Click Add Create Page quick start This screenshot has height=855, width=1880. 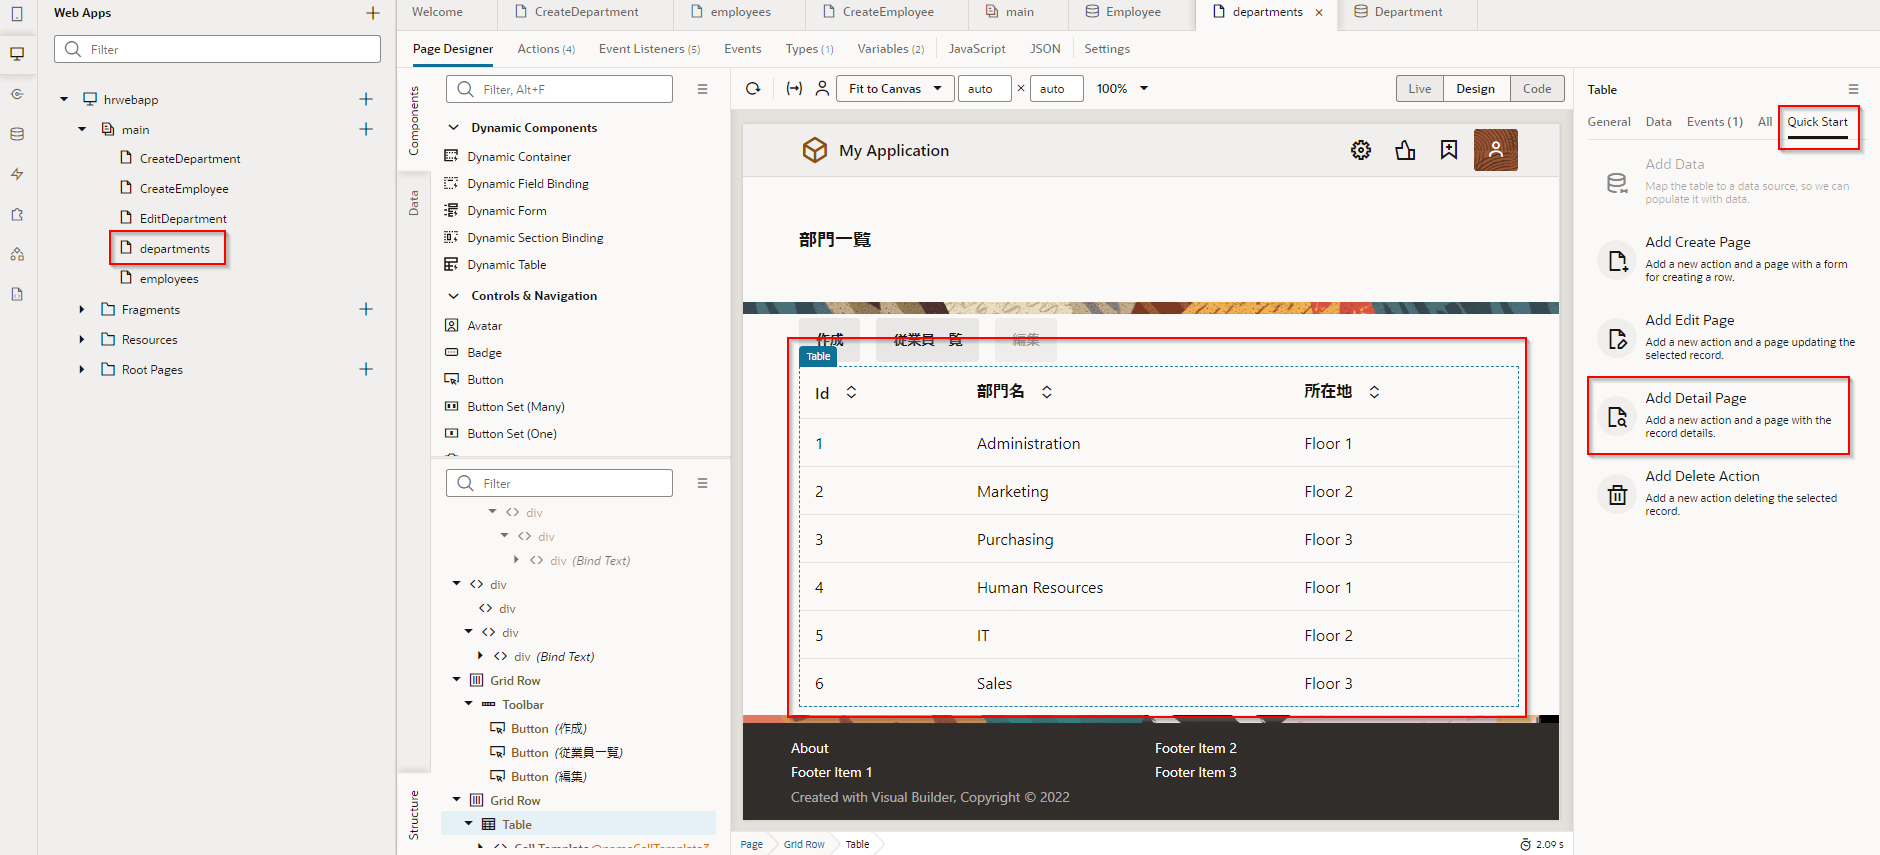(x=1697, y=242)
